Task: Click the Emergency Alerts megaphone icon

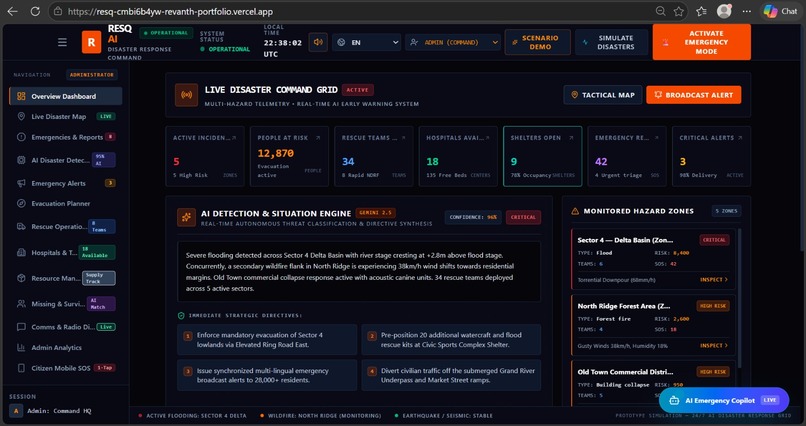Action: click(21, 183)
